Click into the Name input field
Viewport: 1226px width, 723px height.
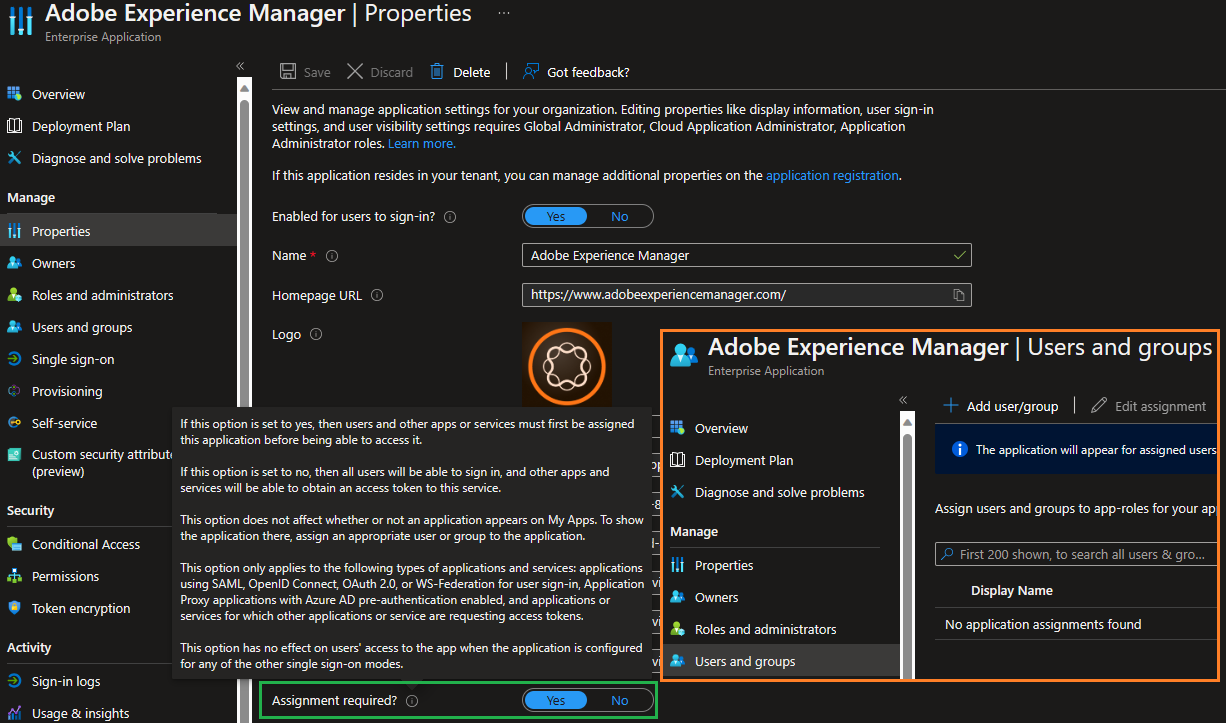pos(746,255)
